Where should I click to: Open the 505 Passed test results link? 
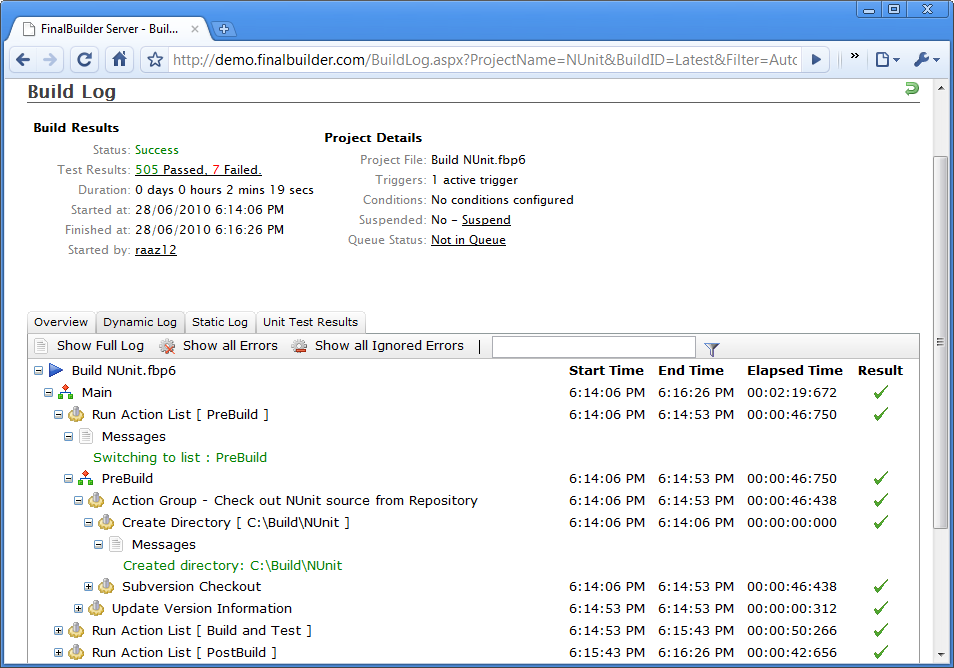(x=170, y=170)
